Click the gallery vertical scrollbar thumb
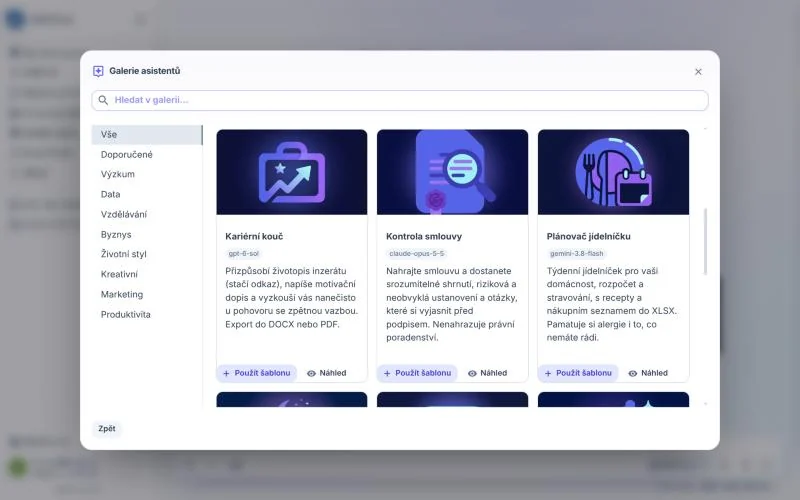 706,241
